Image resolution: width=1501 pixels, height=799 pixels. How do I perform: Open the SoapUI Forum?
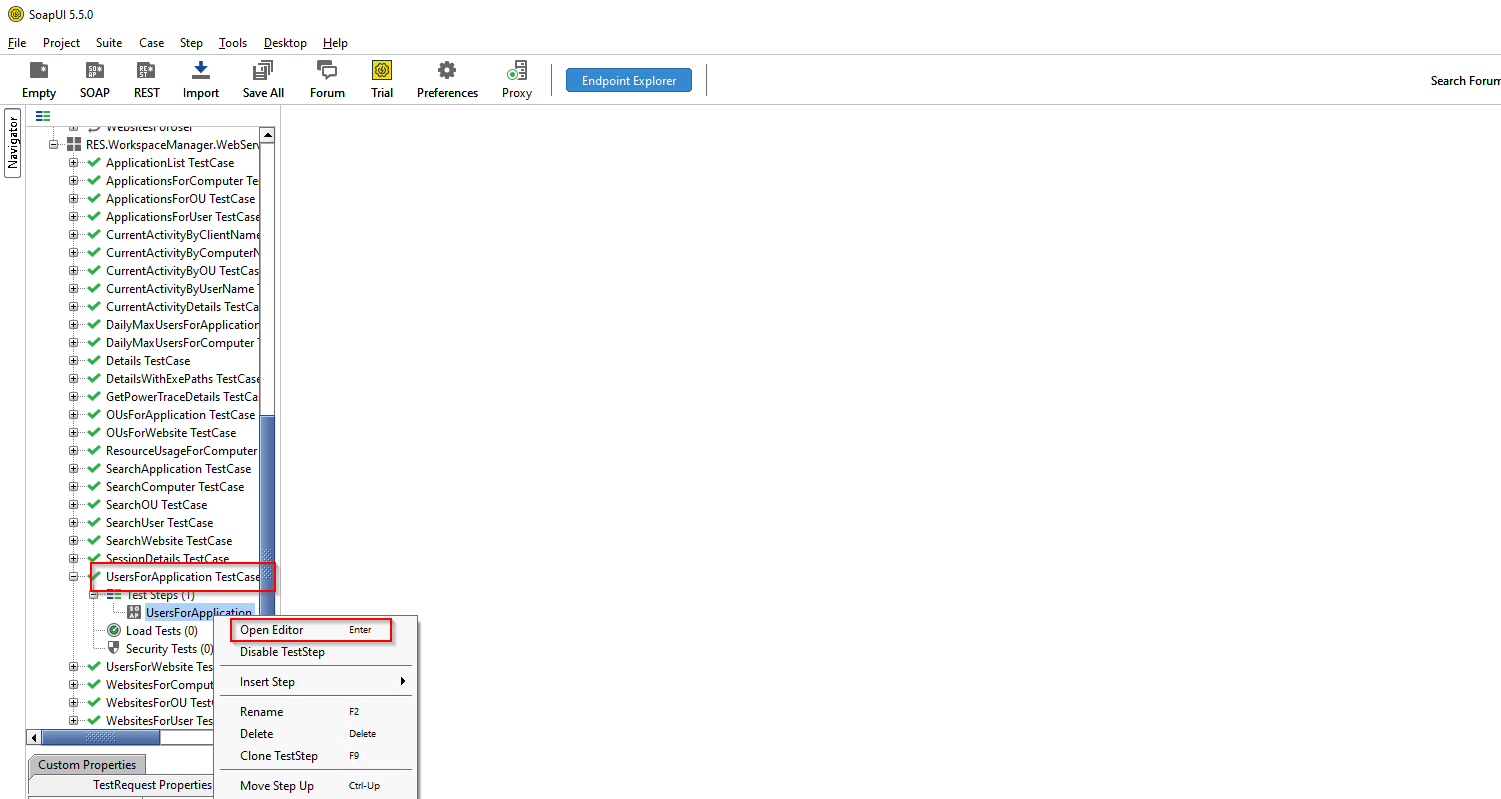(x=327, y=79)
